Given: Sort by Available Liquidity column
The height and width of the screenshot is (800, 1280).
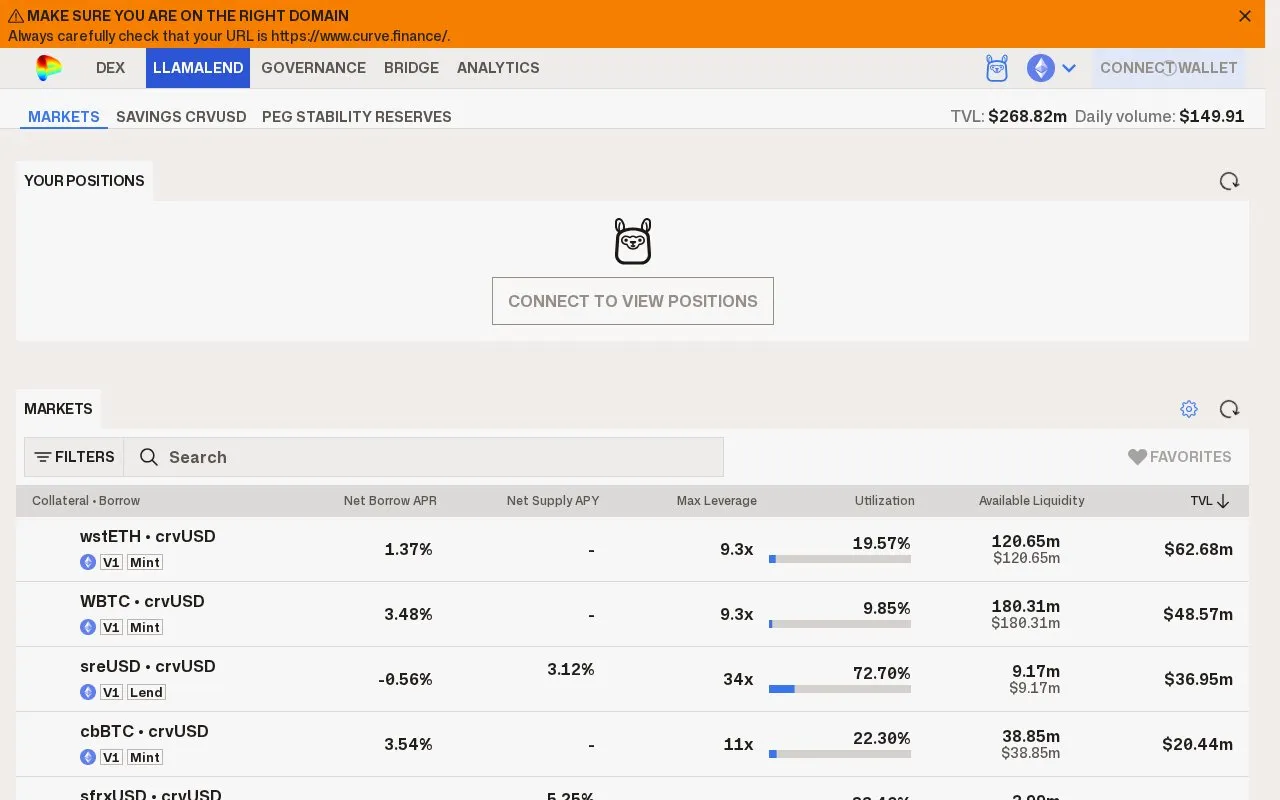Looking at the screenshot, I should click(x=1031, y=501).
